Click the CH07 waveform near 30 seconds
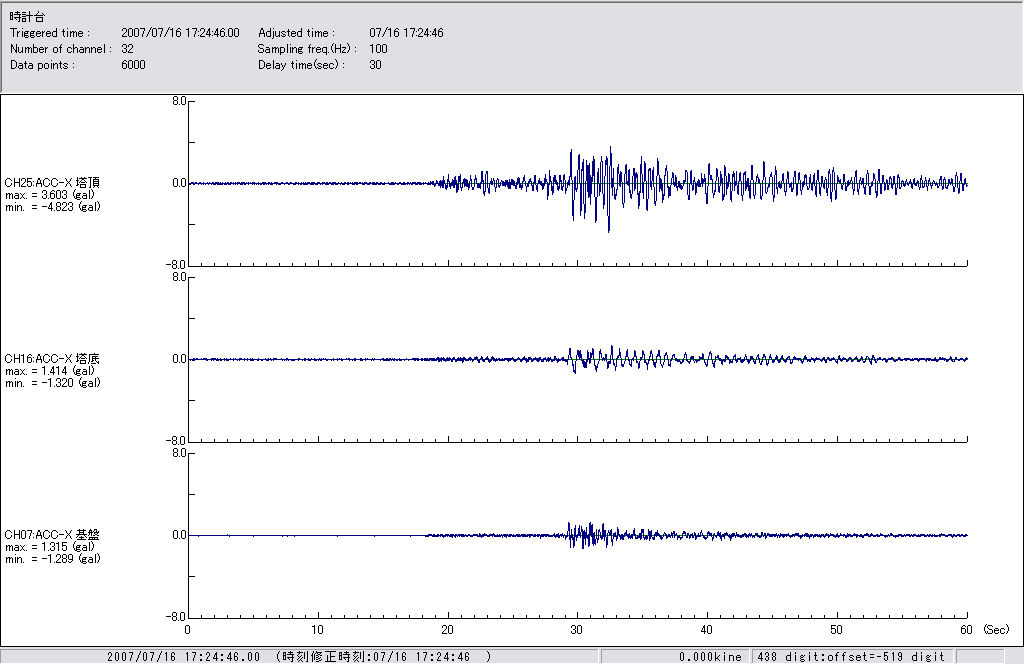 click(x=577, y=535)
